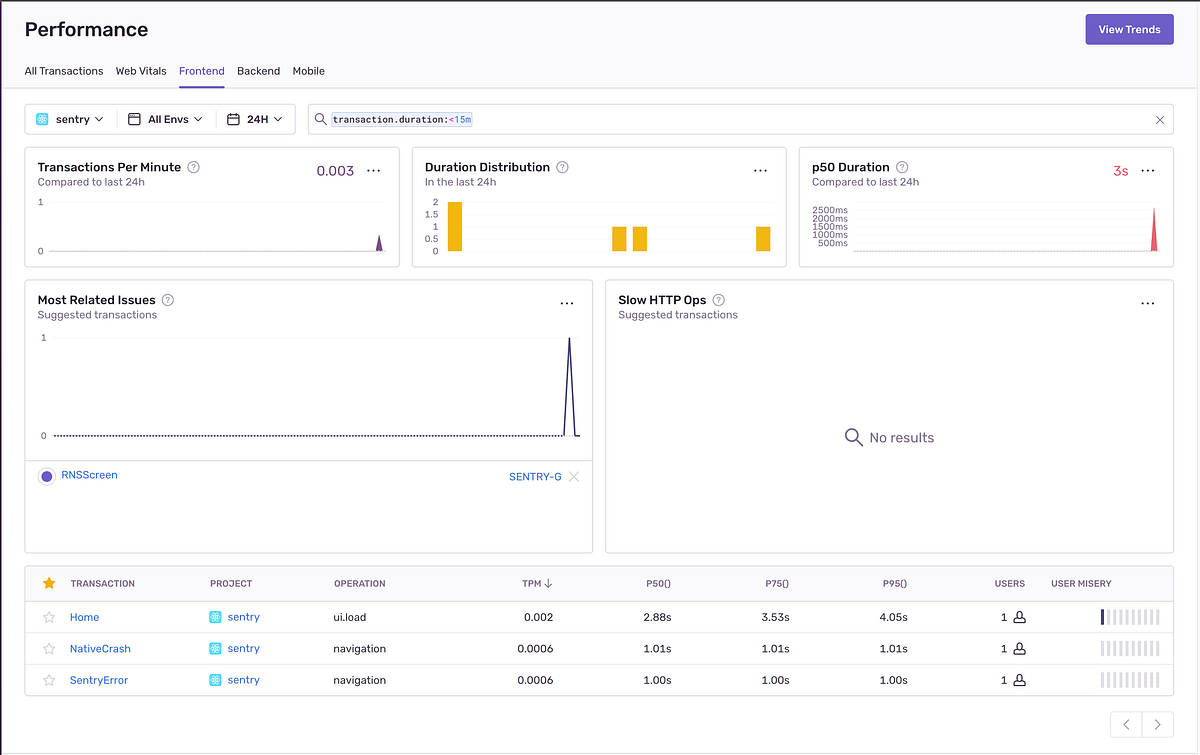The image size is (1200, 755).
Task: Click the user misery bar for Home
Action: click(x=1130, y=617)
